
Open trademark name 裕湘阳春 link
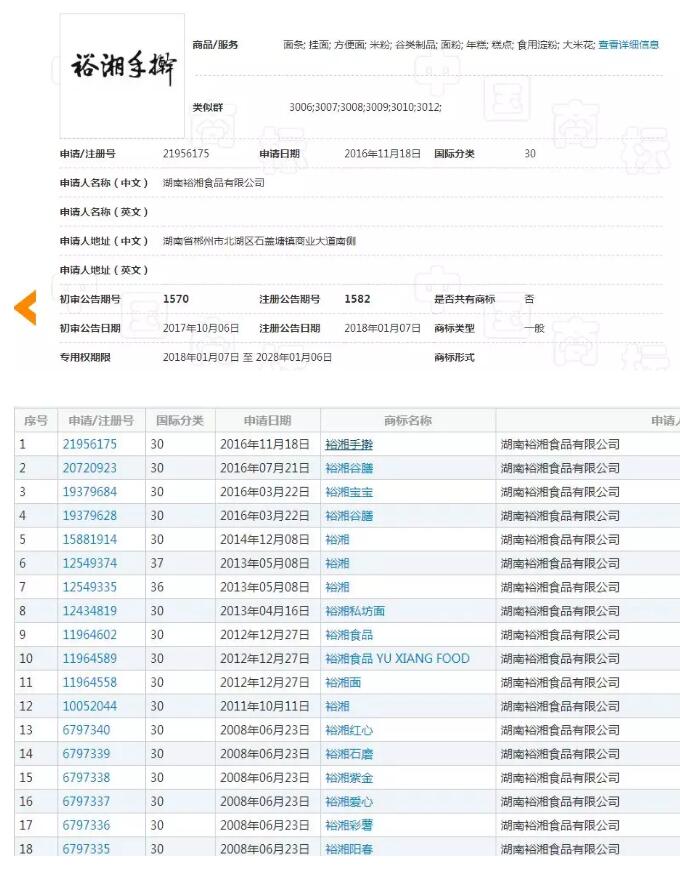[349, 849]
